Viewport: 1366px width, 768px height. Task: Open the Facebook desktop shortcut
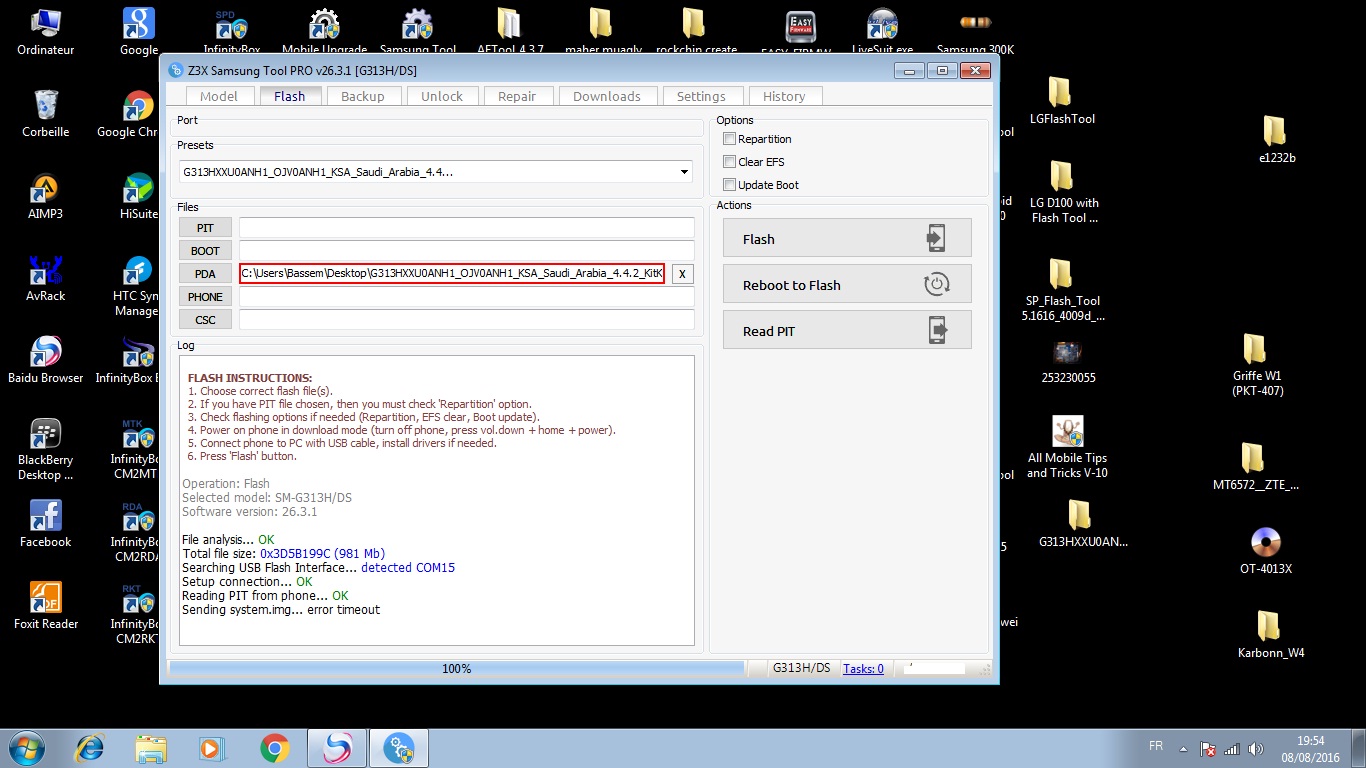pyautogui.click(x=45, y=524)
